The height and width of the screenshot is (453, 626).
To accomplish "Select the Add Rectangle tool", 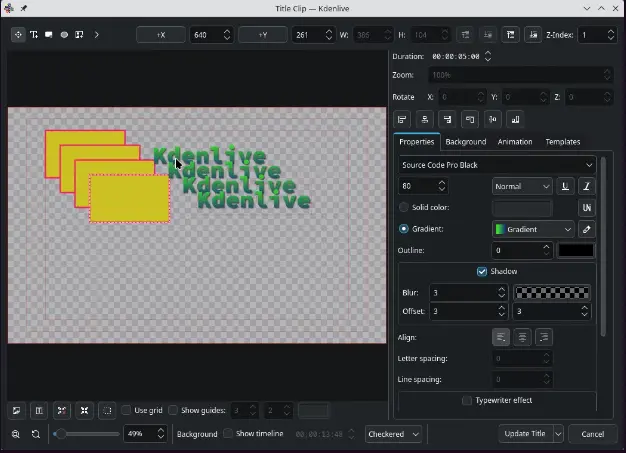I will tap(49, 35).
